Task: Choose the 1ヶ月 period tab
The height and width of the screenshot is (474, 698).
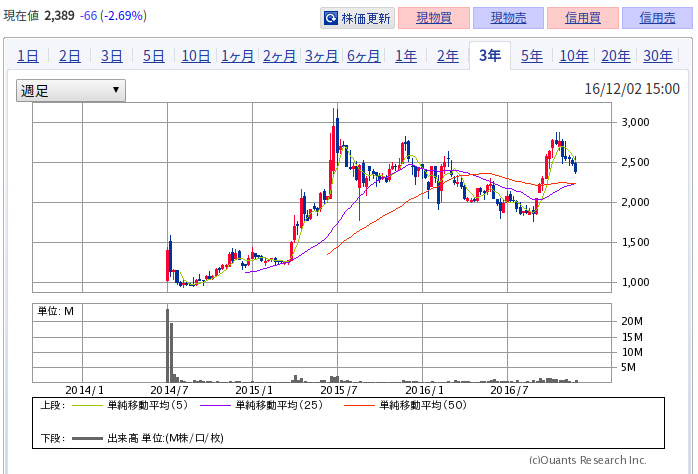Action: [238, 56]
